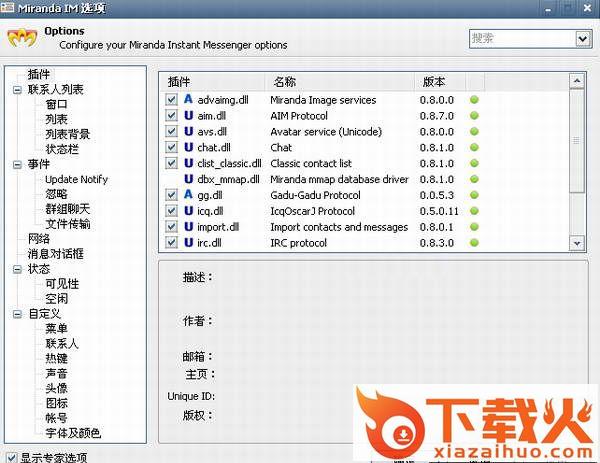
Task: Click green status dot for avs.dll
Action: [474, 132]
